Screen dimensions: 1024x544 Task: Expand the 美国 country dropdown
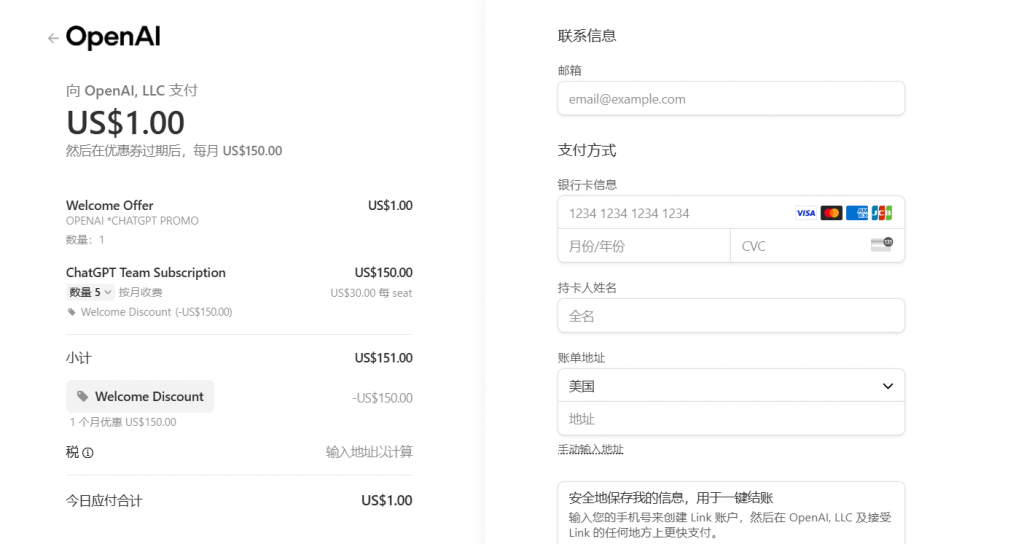(x=731, y=386)
